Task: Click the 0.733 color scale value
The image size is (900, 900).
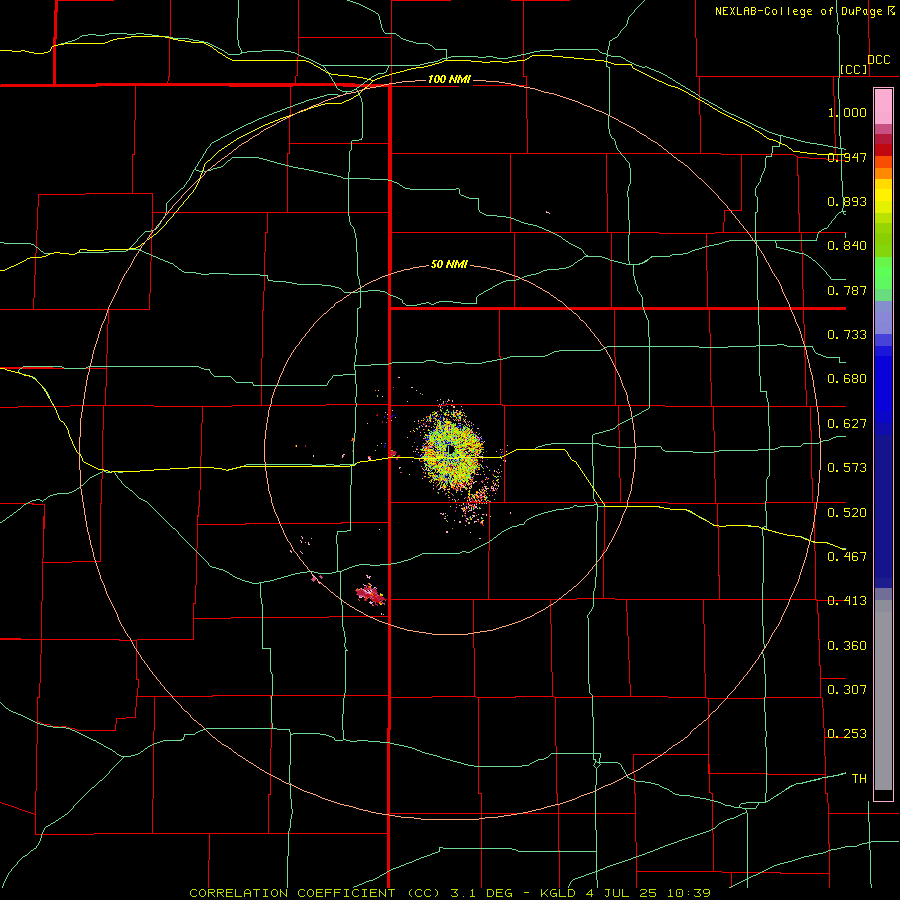Action: (x=847, y=335)
